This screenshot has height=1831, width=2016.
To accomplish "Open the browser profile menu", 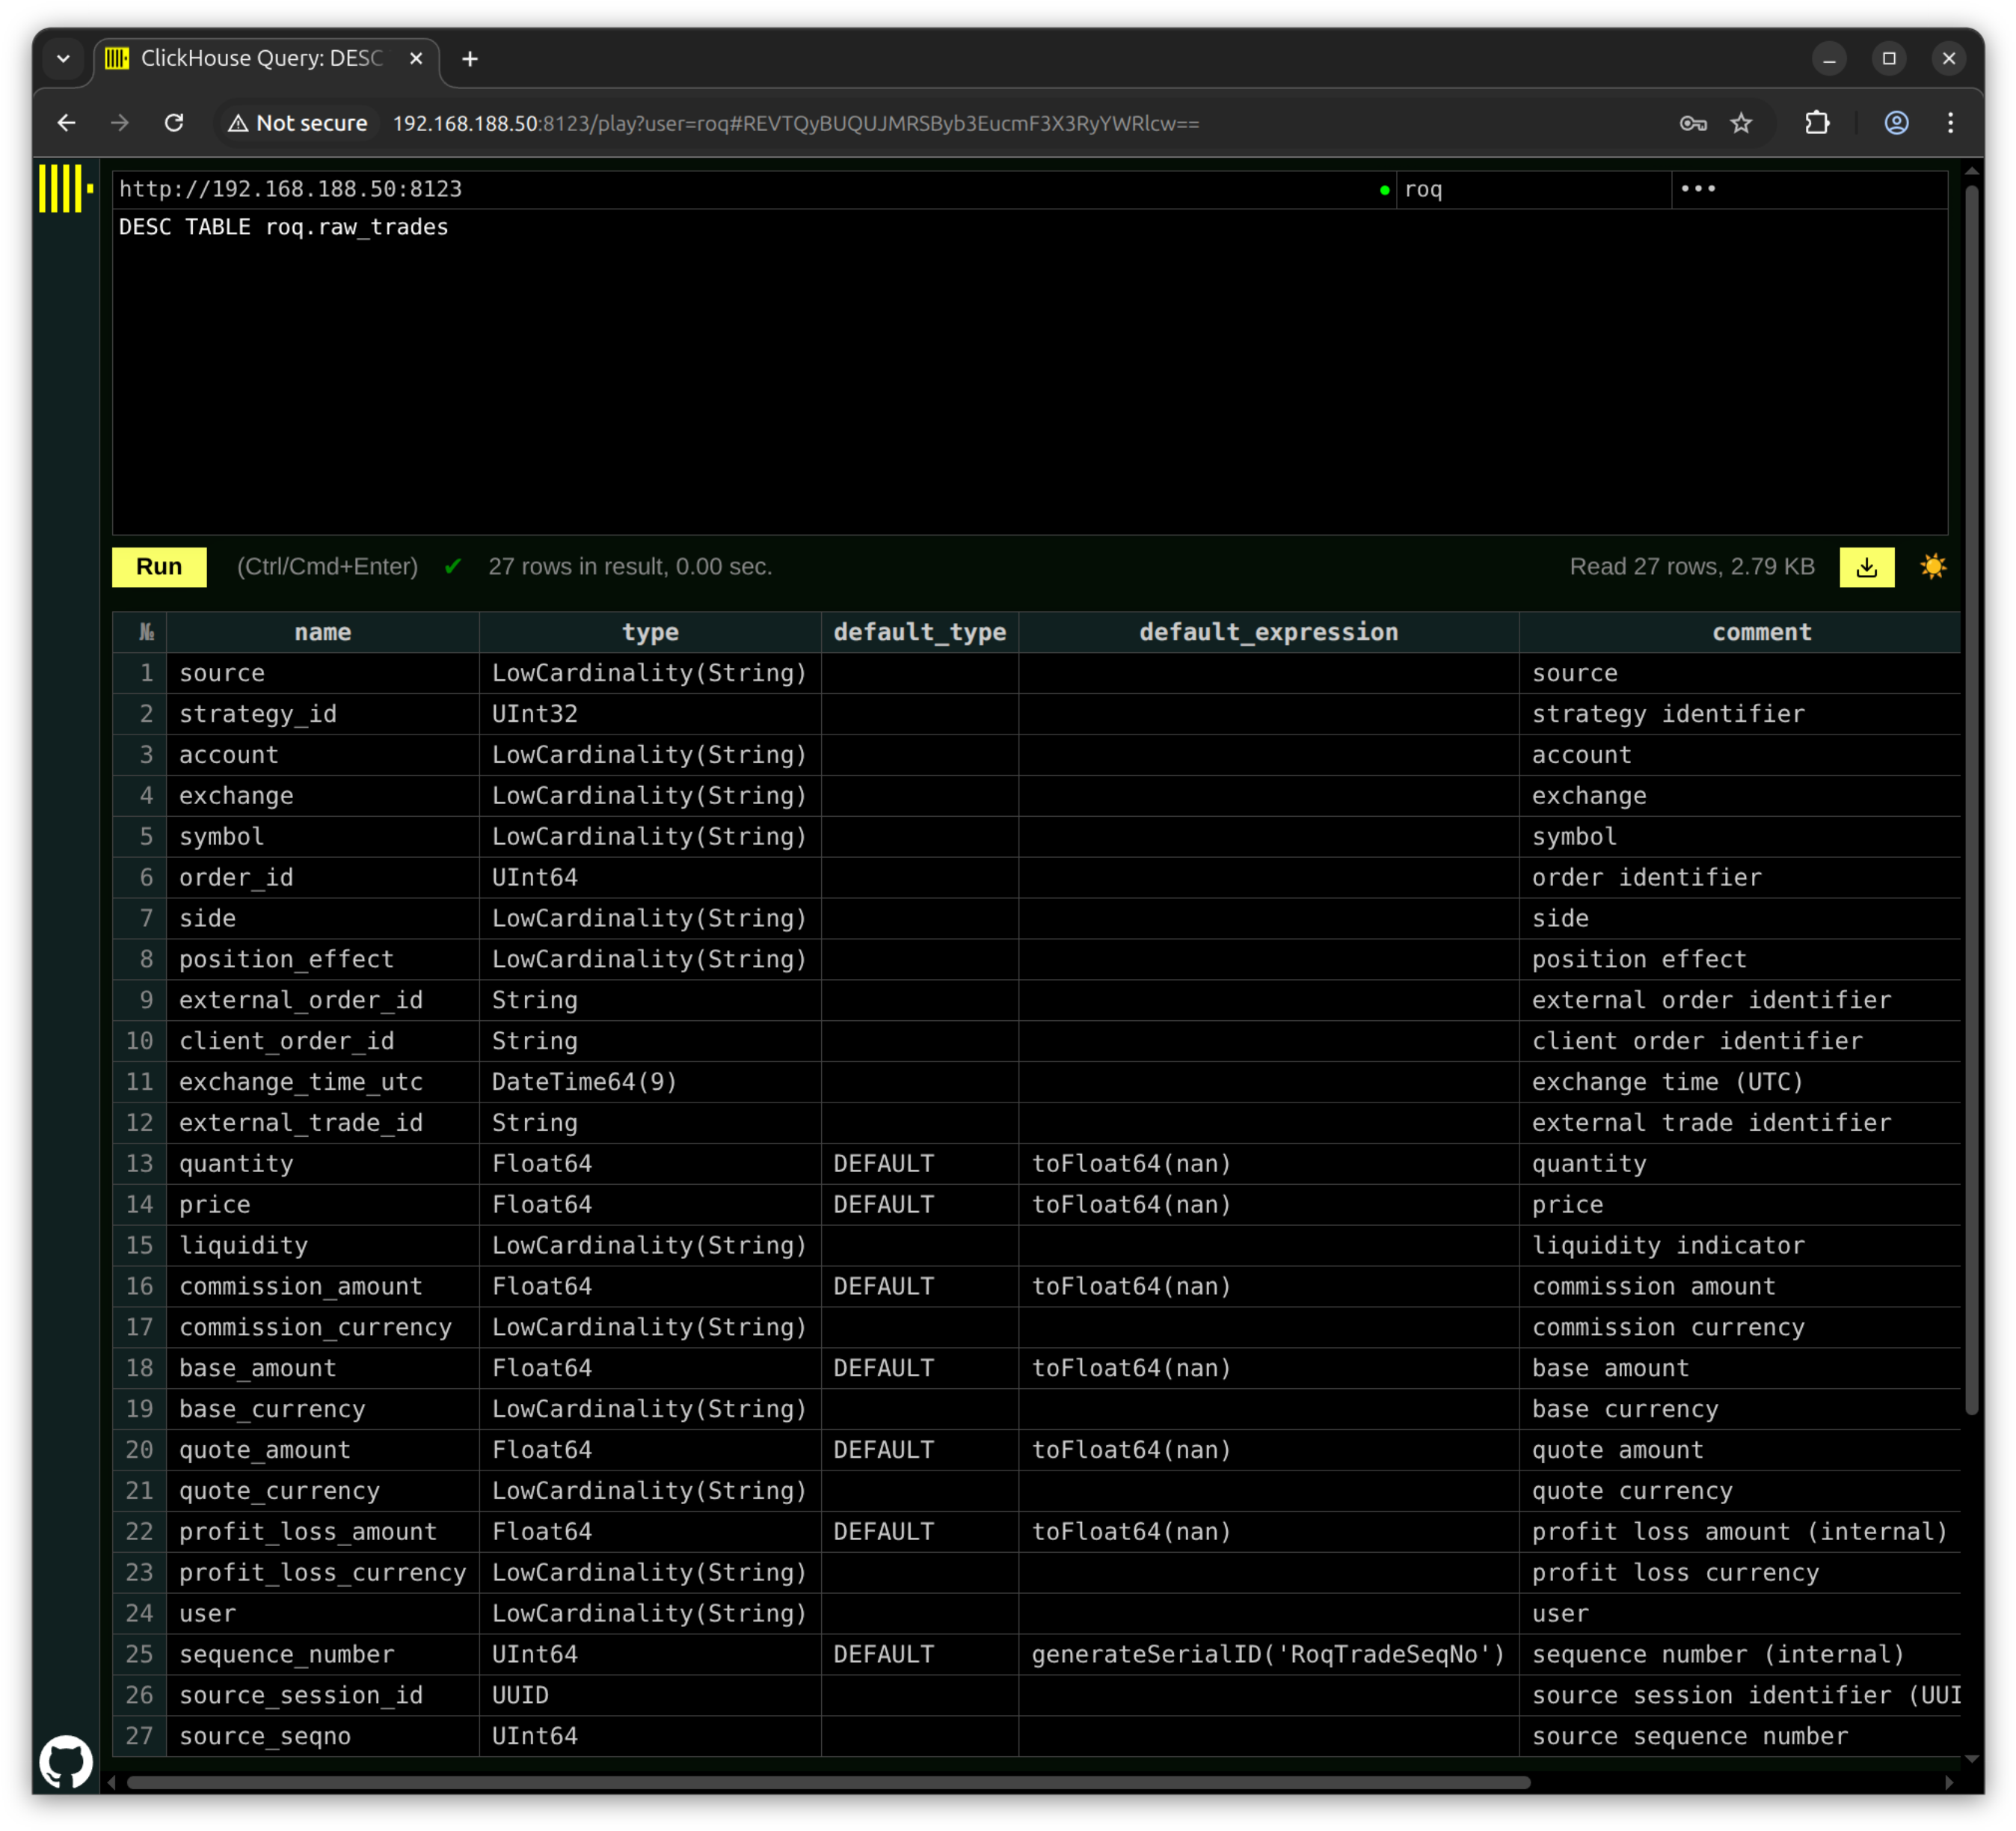I will click(1896, 123).
